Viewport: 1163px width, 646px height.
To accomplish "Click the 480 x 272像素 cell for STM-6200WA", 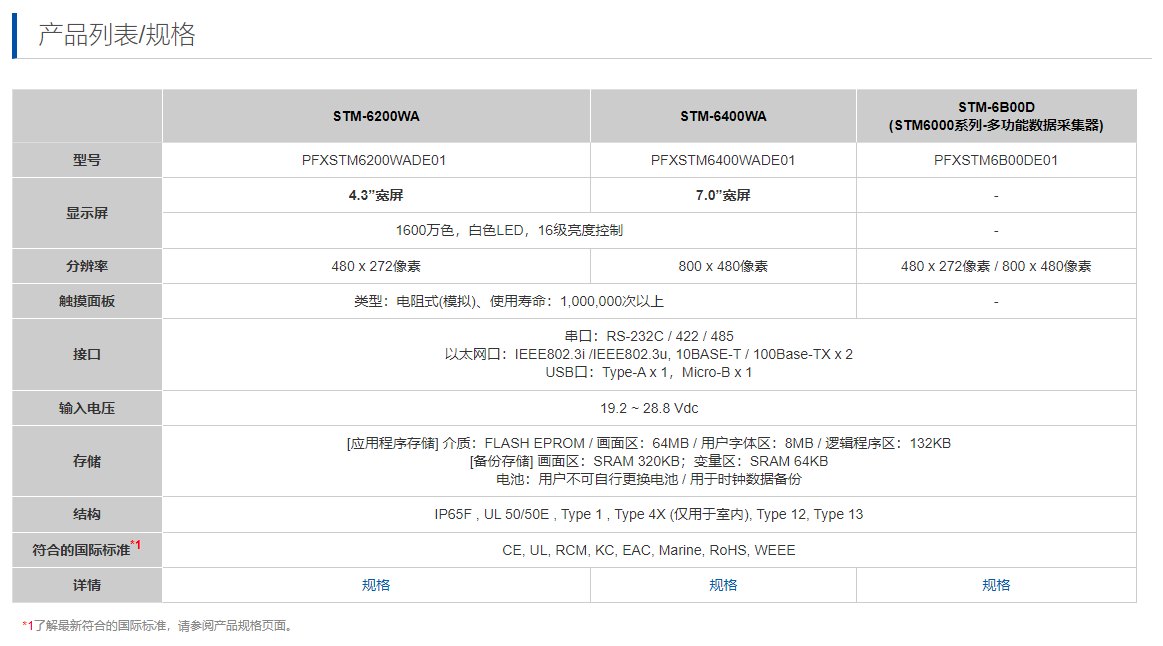I will point(376,266).
